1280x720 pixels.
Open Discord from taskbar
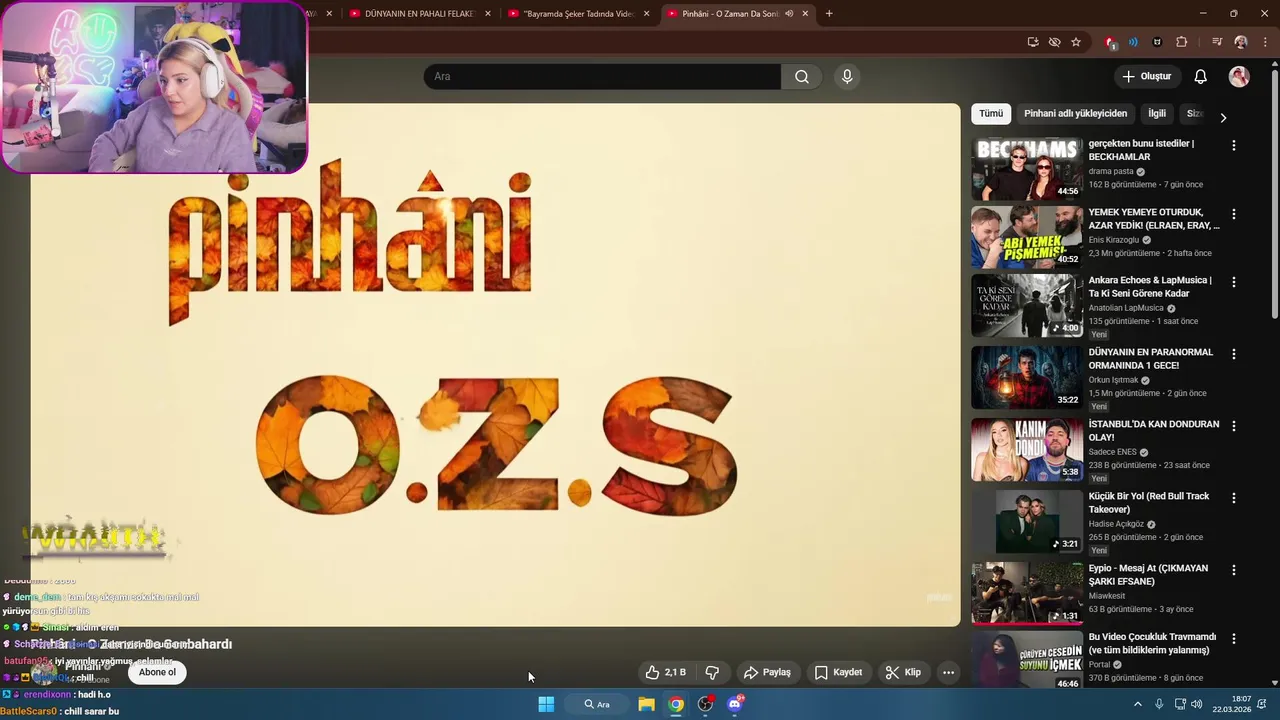pyautogui.click(x=735, y=704)
